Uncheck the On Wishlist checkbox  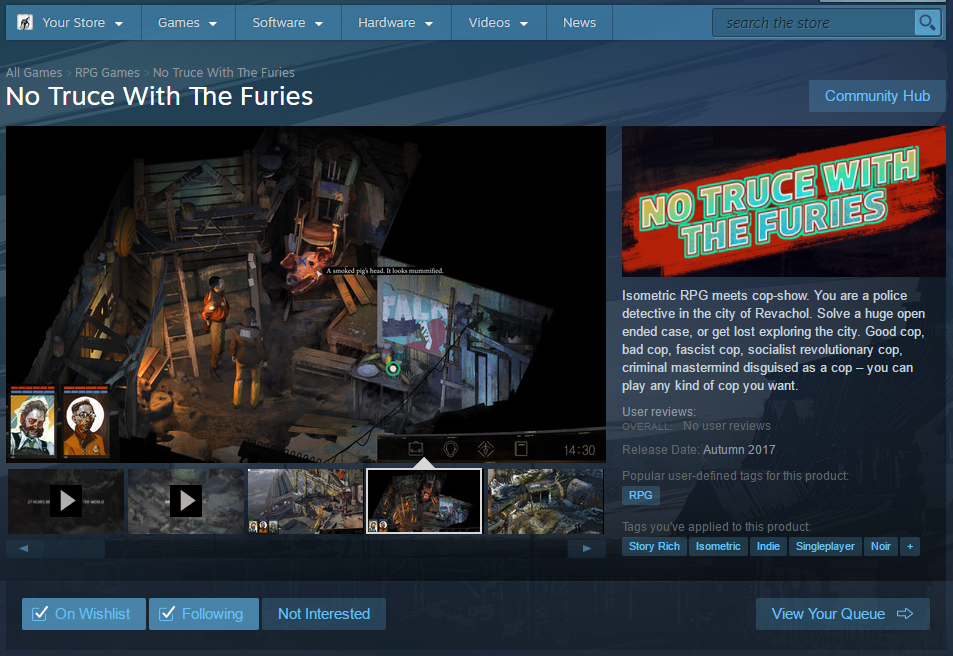point(40,613)
